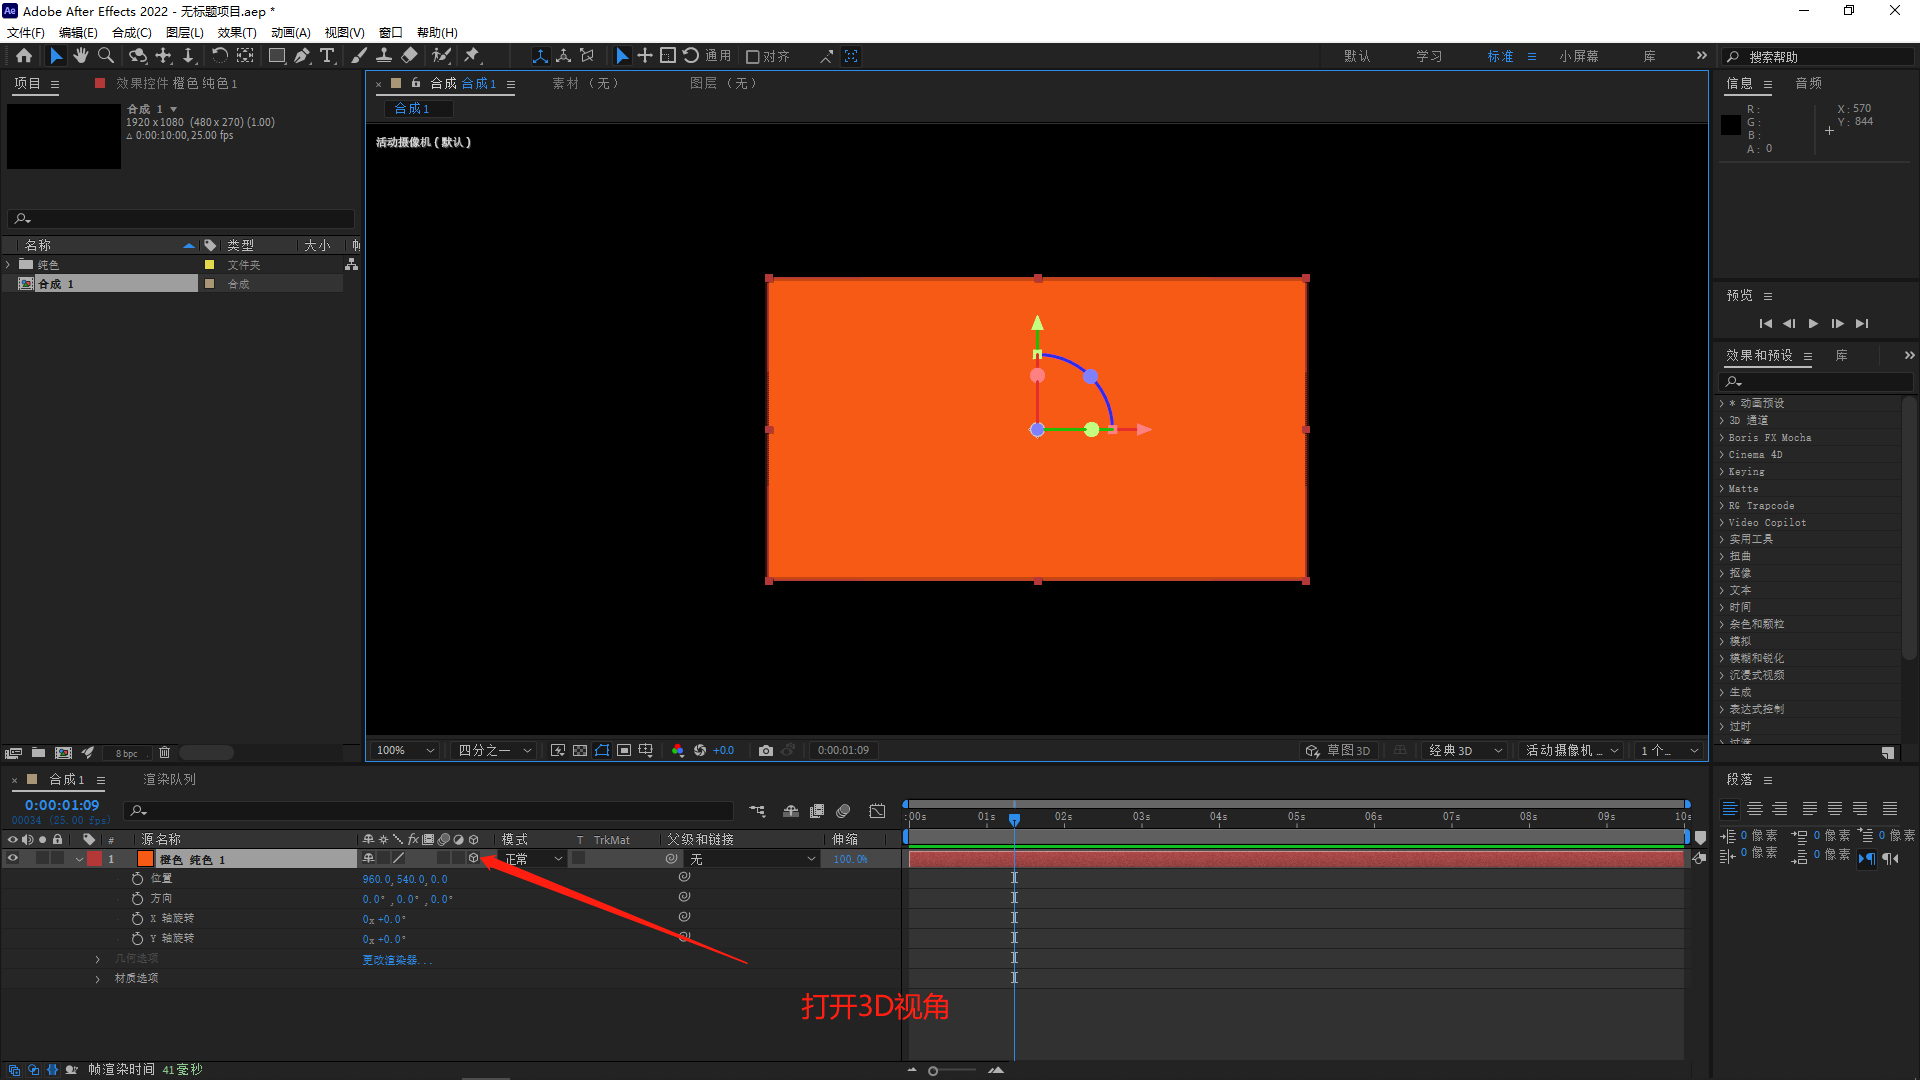Select the Puppet Pin tool
This screenshot has width=1920, height=1080.
pyautogui.click(x=472, y=56)
